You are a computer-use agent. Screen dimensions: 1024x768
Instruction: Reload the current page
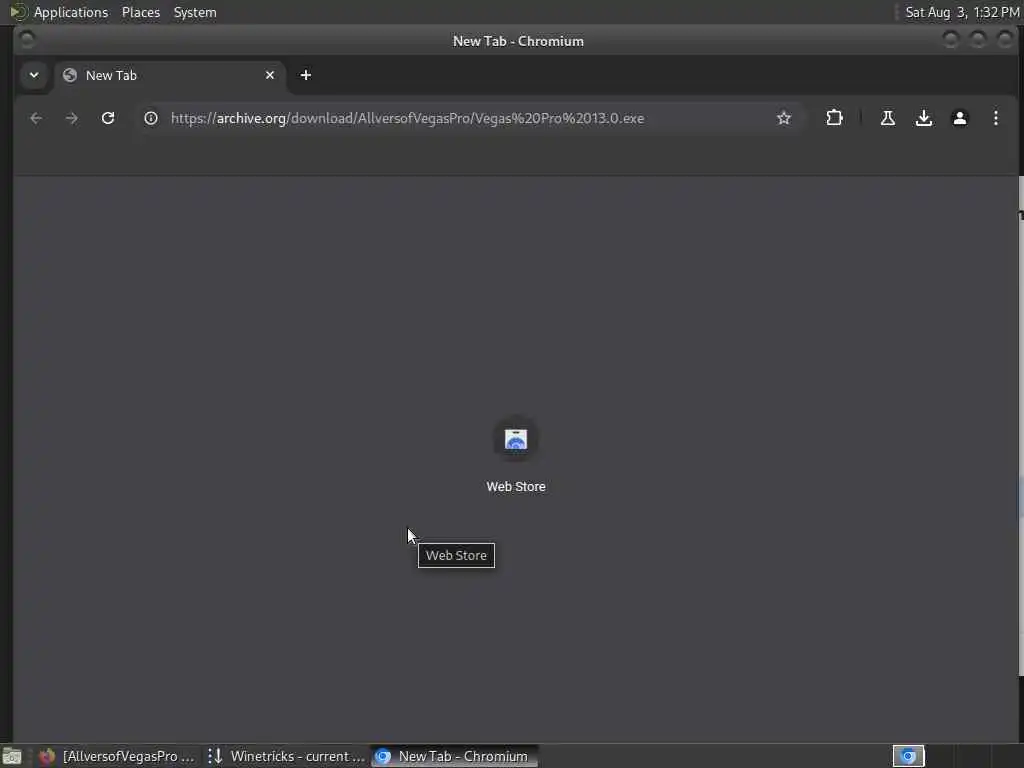click(x=108, y=118)
